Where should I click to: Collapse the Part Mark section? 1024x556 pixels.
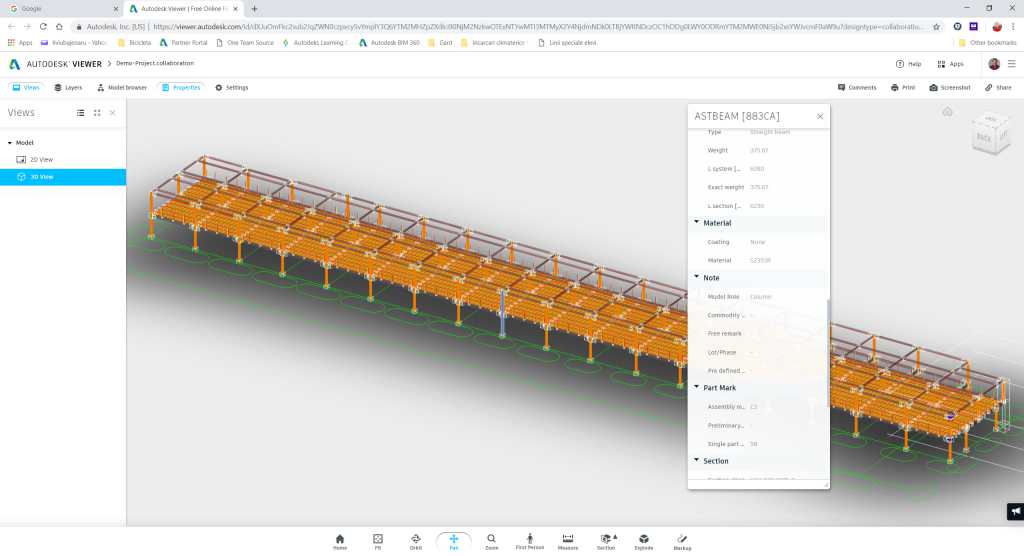click(697, 387)
